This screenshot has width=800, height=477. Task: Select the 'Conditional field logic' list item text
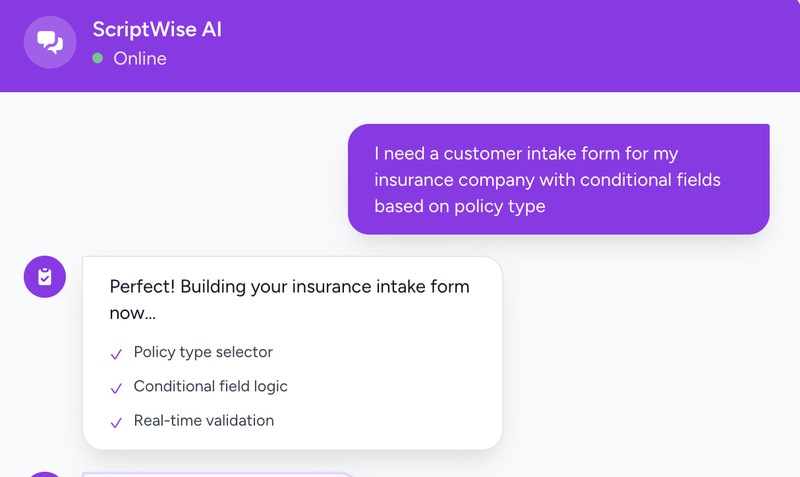[210, 386]
